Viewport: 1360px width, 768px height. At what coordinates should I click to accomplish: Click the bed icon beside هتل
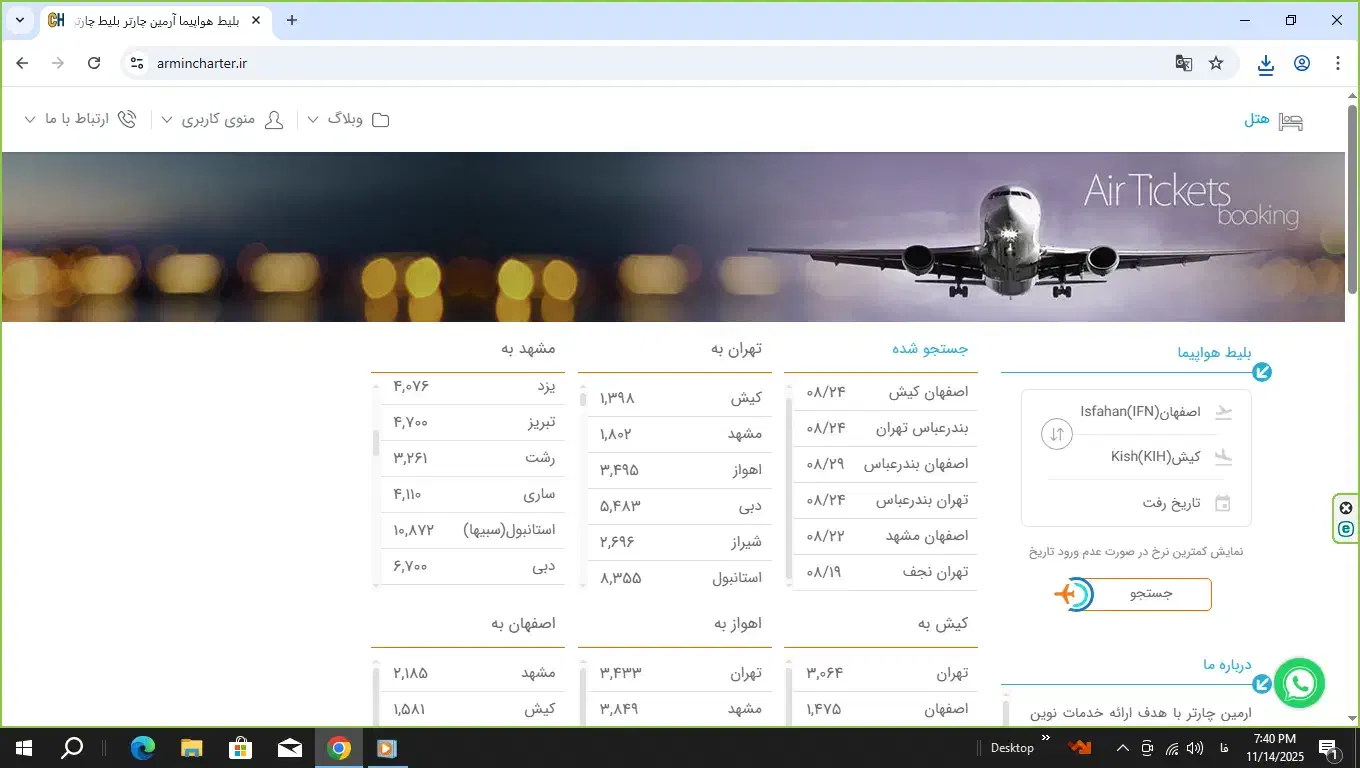click(1291, 119)
